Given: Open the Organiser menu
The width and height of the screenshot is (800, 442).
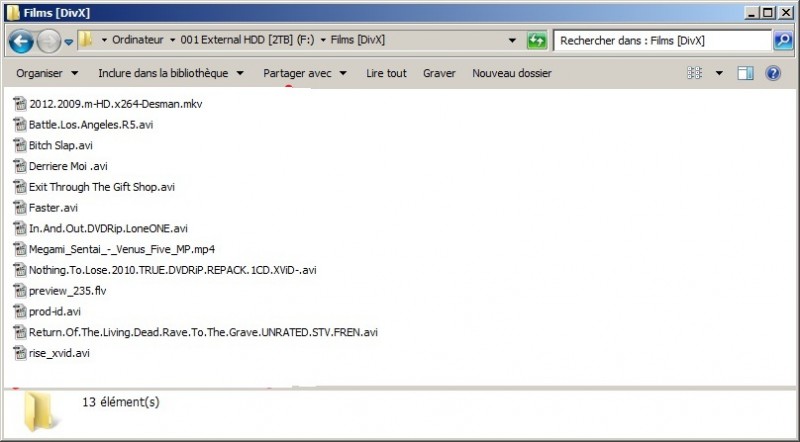Looking at the screenshot, I should click(x=46, y=73).
